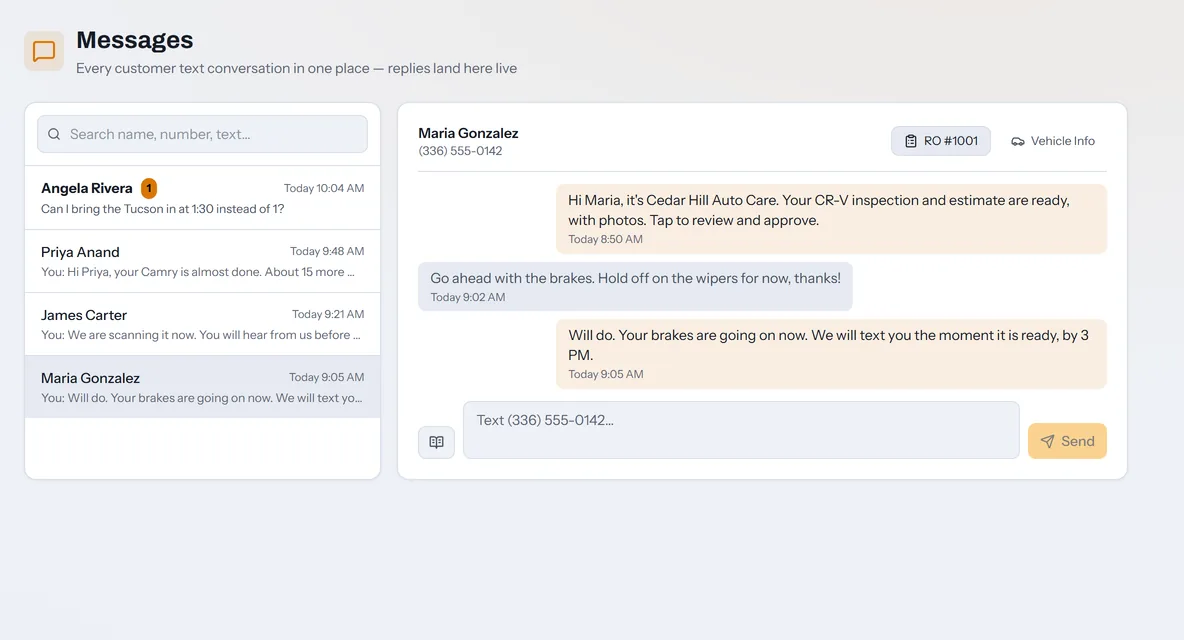Click timestamp Today 9:21 AM
Viewport: 1184px width, 640px height.
coord(328,314)
